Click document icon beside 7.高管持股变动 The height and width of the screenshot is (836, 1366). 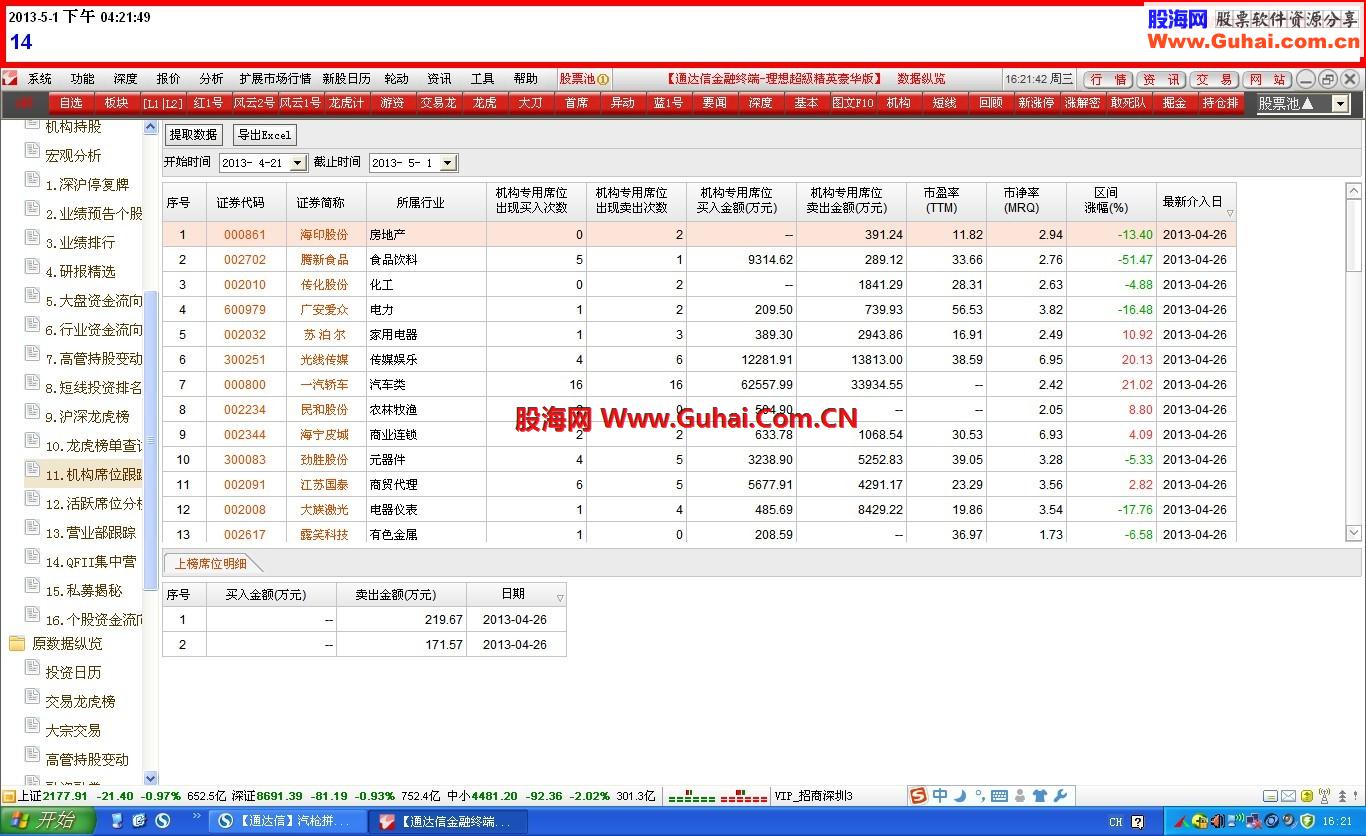[x=31, y=353]
